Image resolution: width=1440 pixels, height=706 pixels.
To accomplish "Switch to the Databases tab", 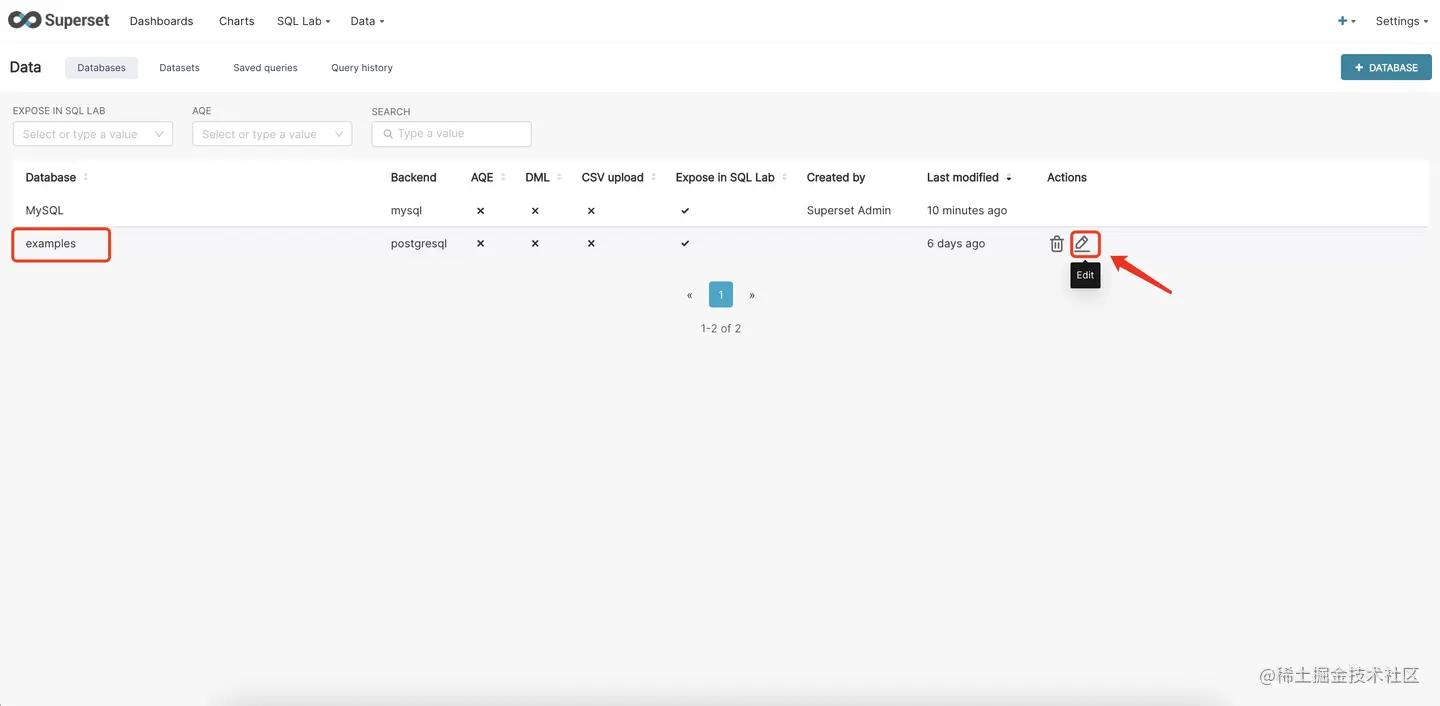I will point(102,68).
